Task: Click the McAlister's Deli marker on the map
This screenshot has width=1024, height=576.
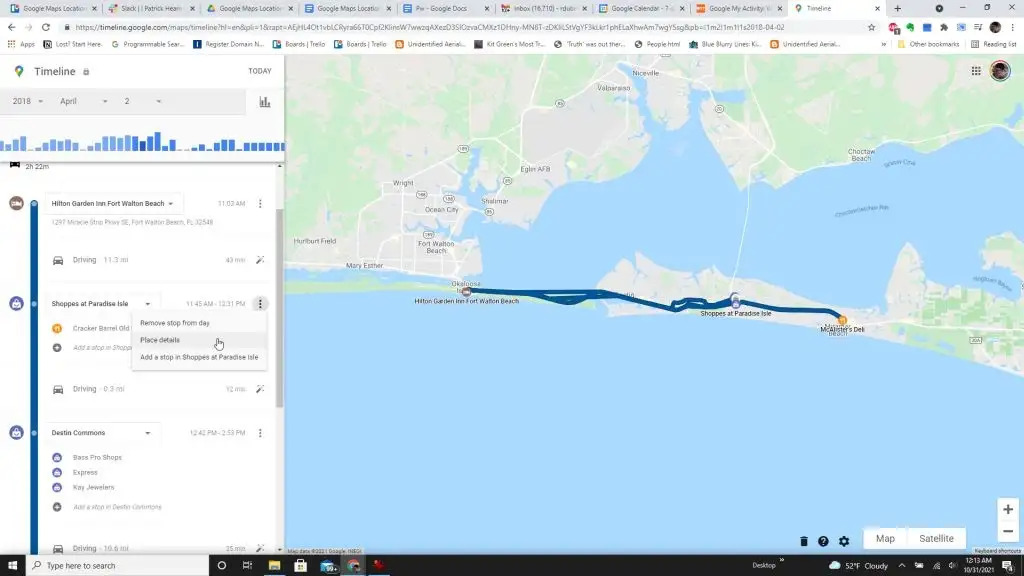Action: tap(842, 320)
